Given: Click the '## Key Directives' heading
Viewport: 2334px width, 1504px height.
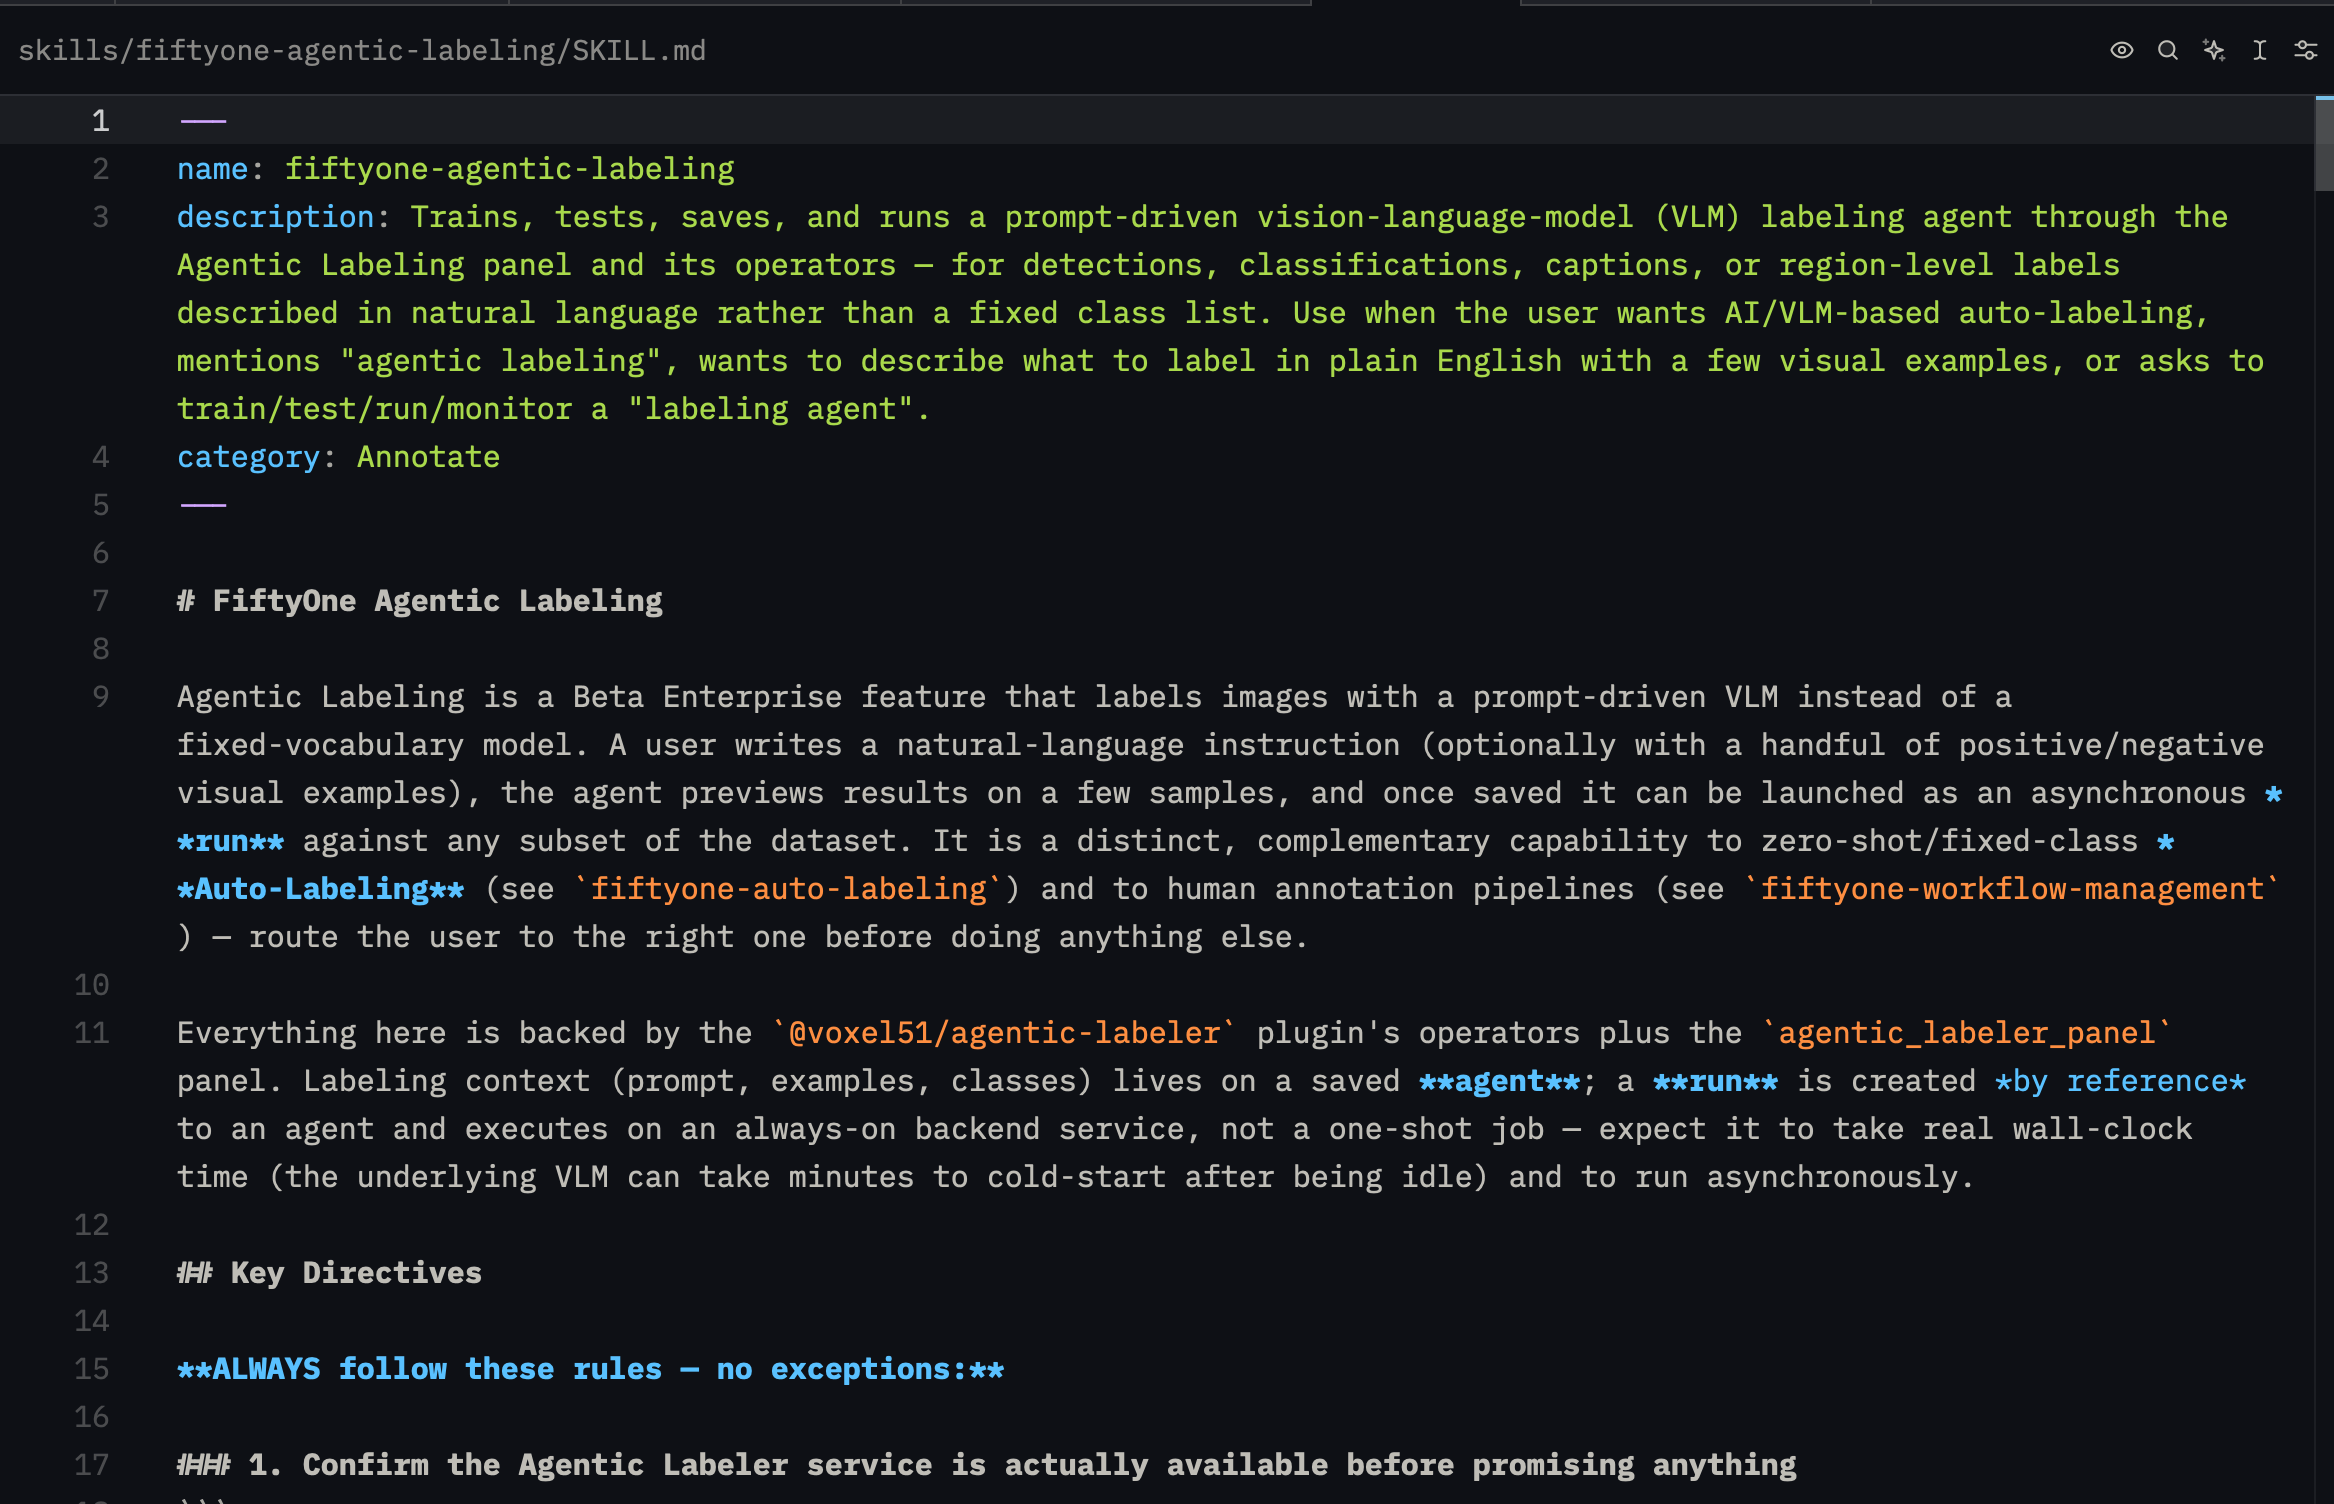Looking at the screenshot, I should click(329, 1273).
